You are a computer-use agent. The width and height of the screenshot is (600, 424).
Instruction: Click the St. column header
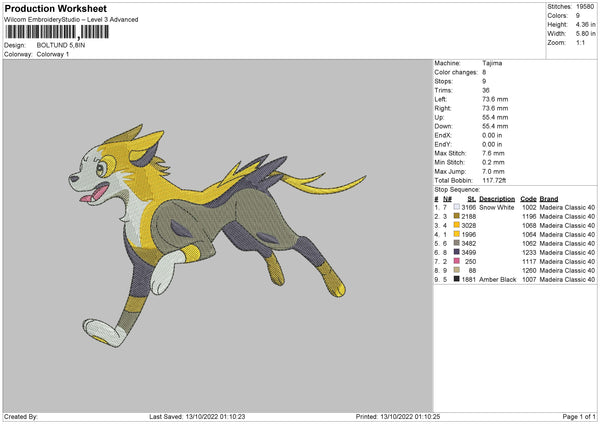(471, 199)
